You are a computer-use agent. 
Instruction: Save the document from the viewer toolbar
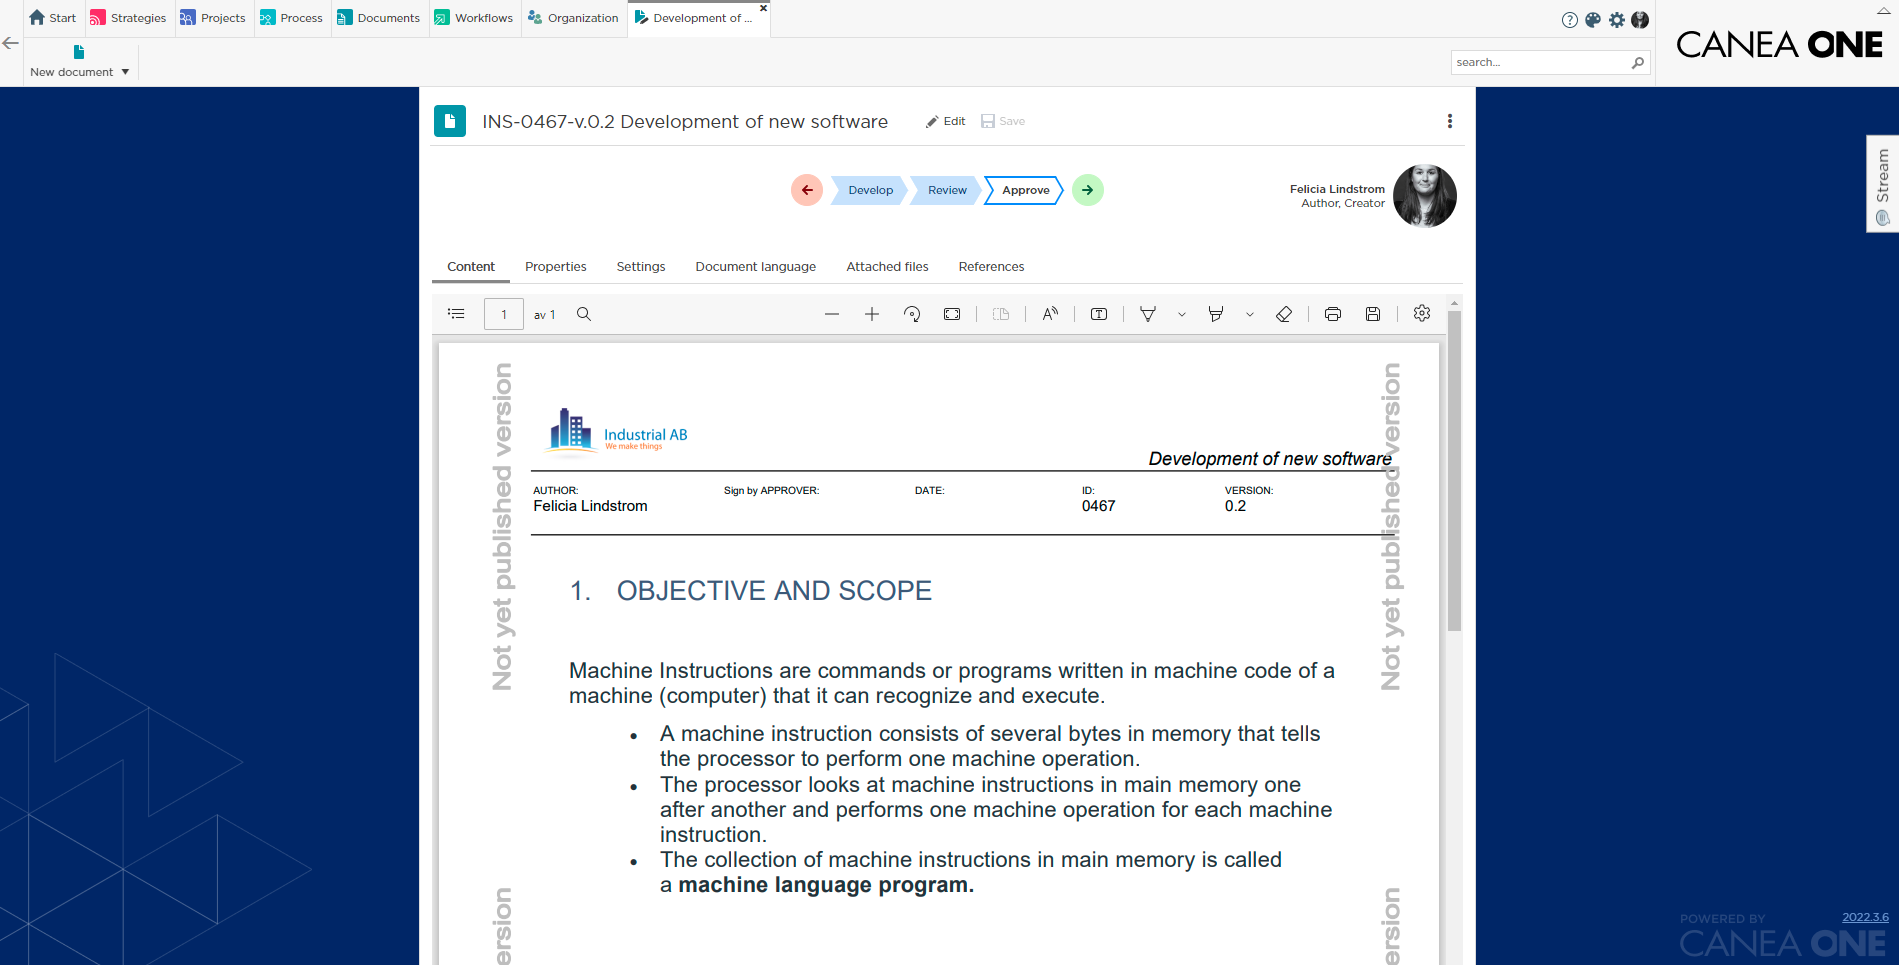(x=1372, y=313)
